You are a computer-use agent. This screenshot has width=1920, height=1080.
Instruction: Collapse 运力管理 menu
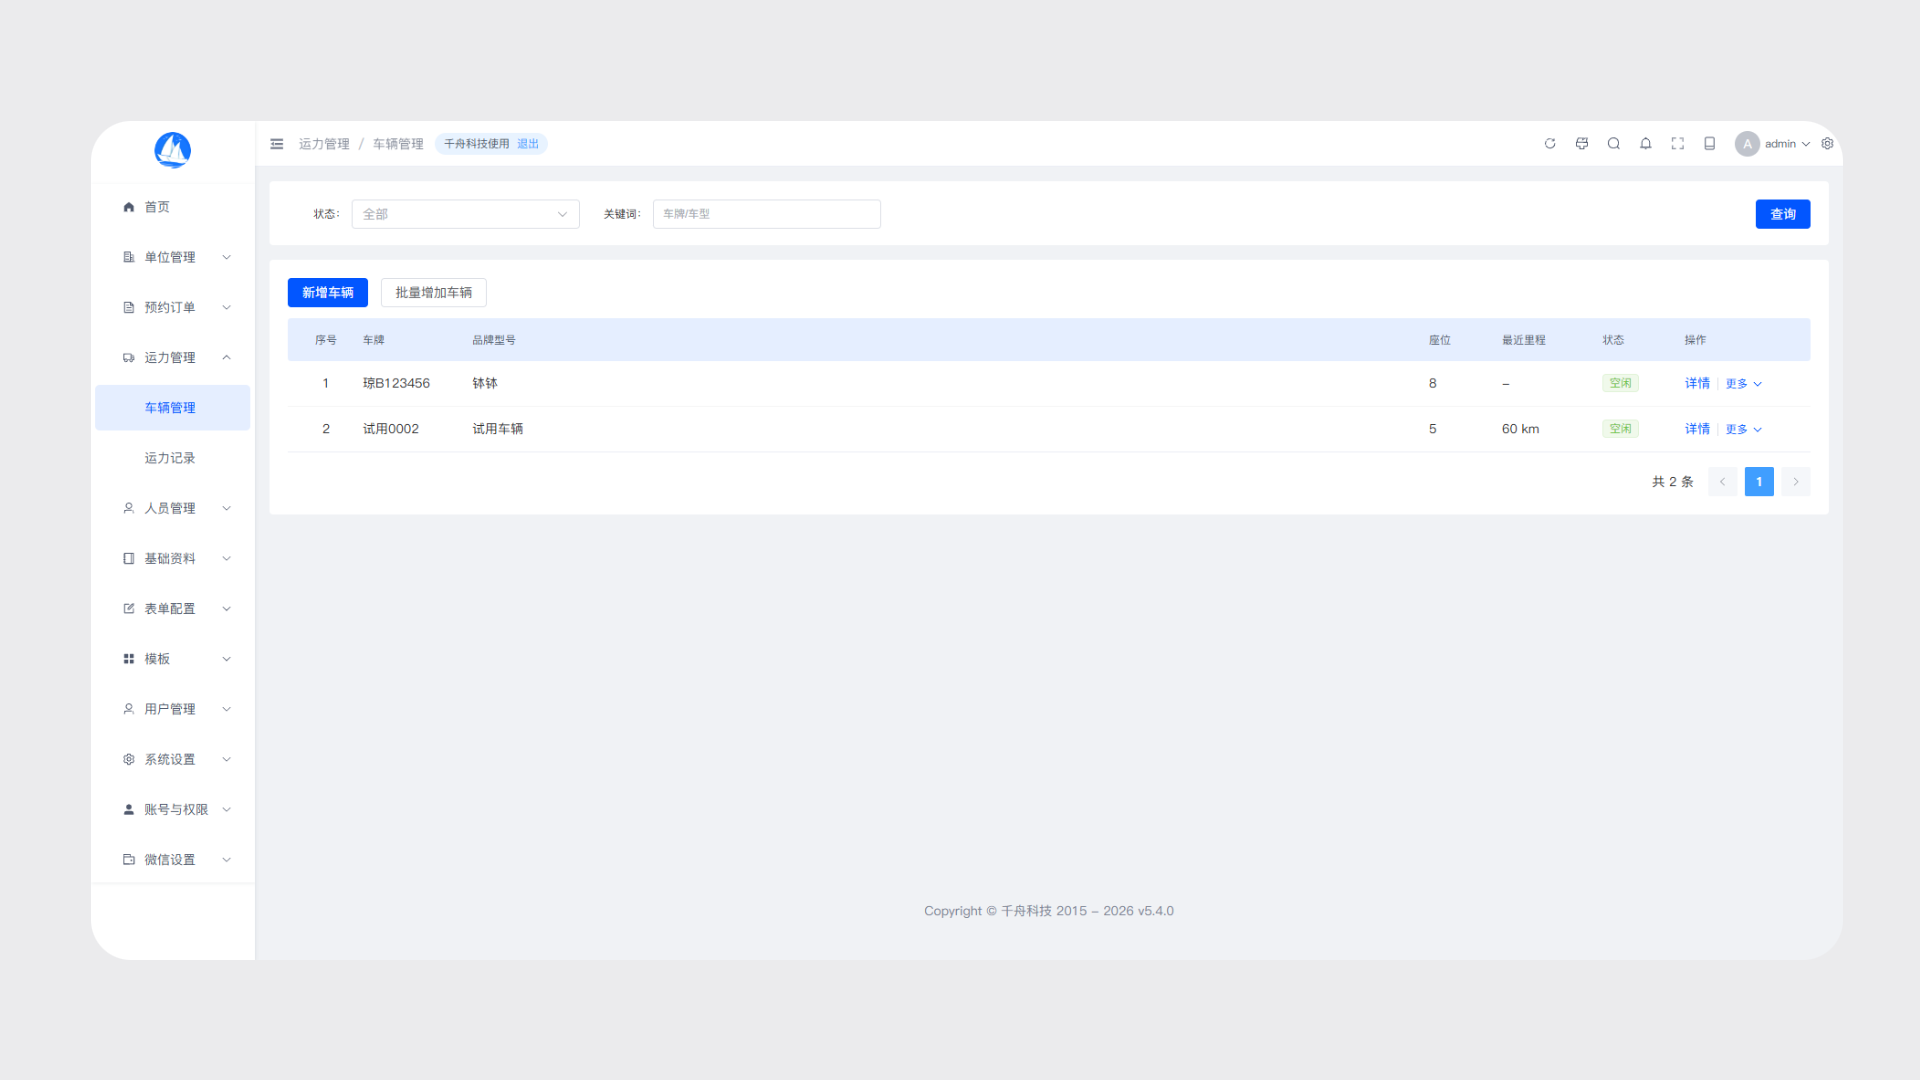[173, 357]
